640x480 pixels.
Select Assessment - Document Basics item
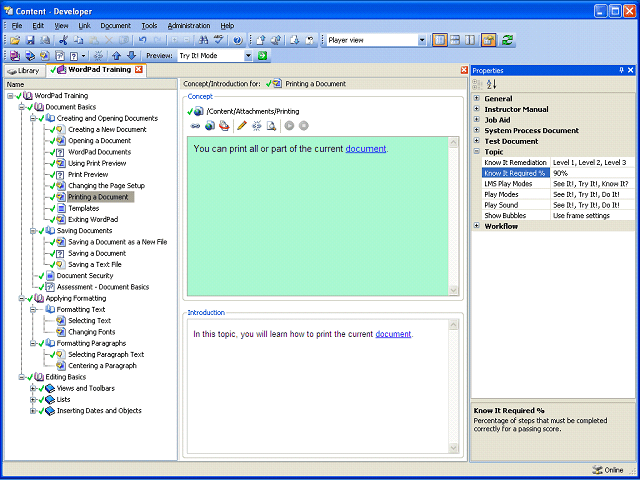(103, 287)
